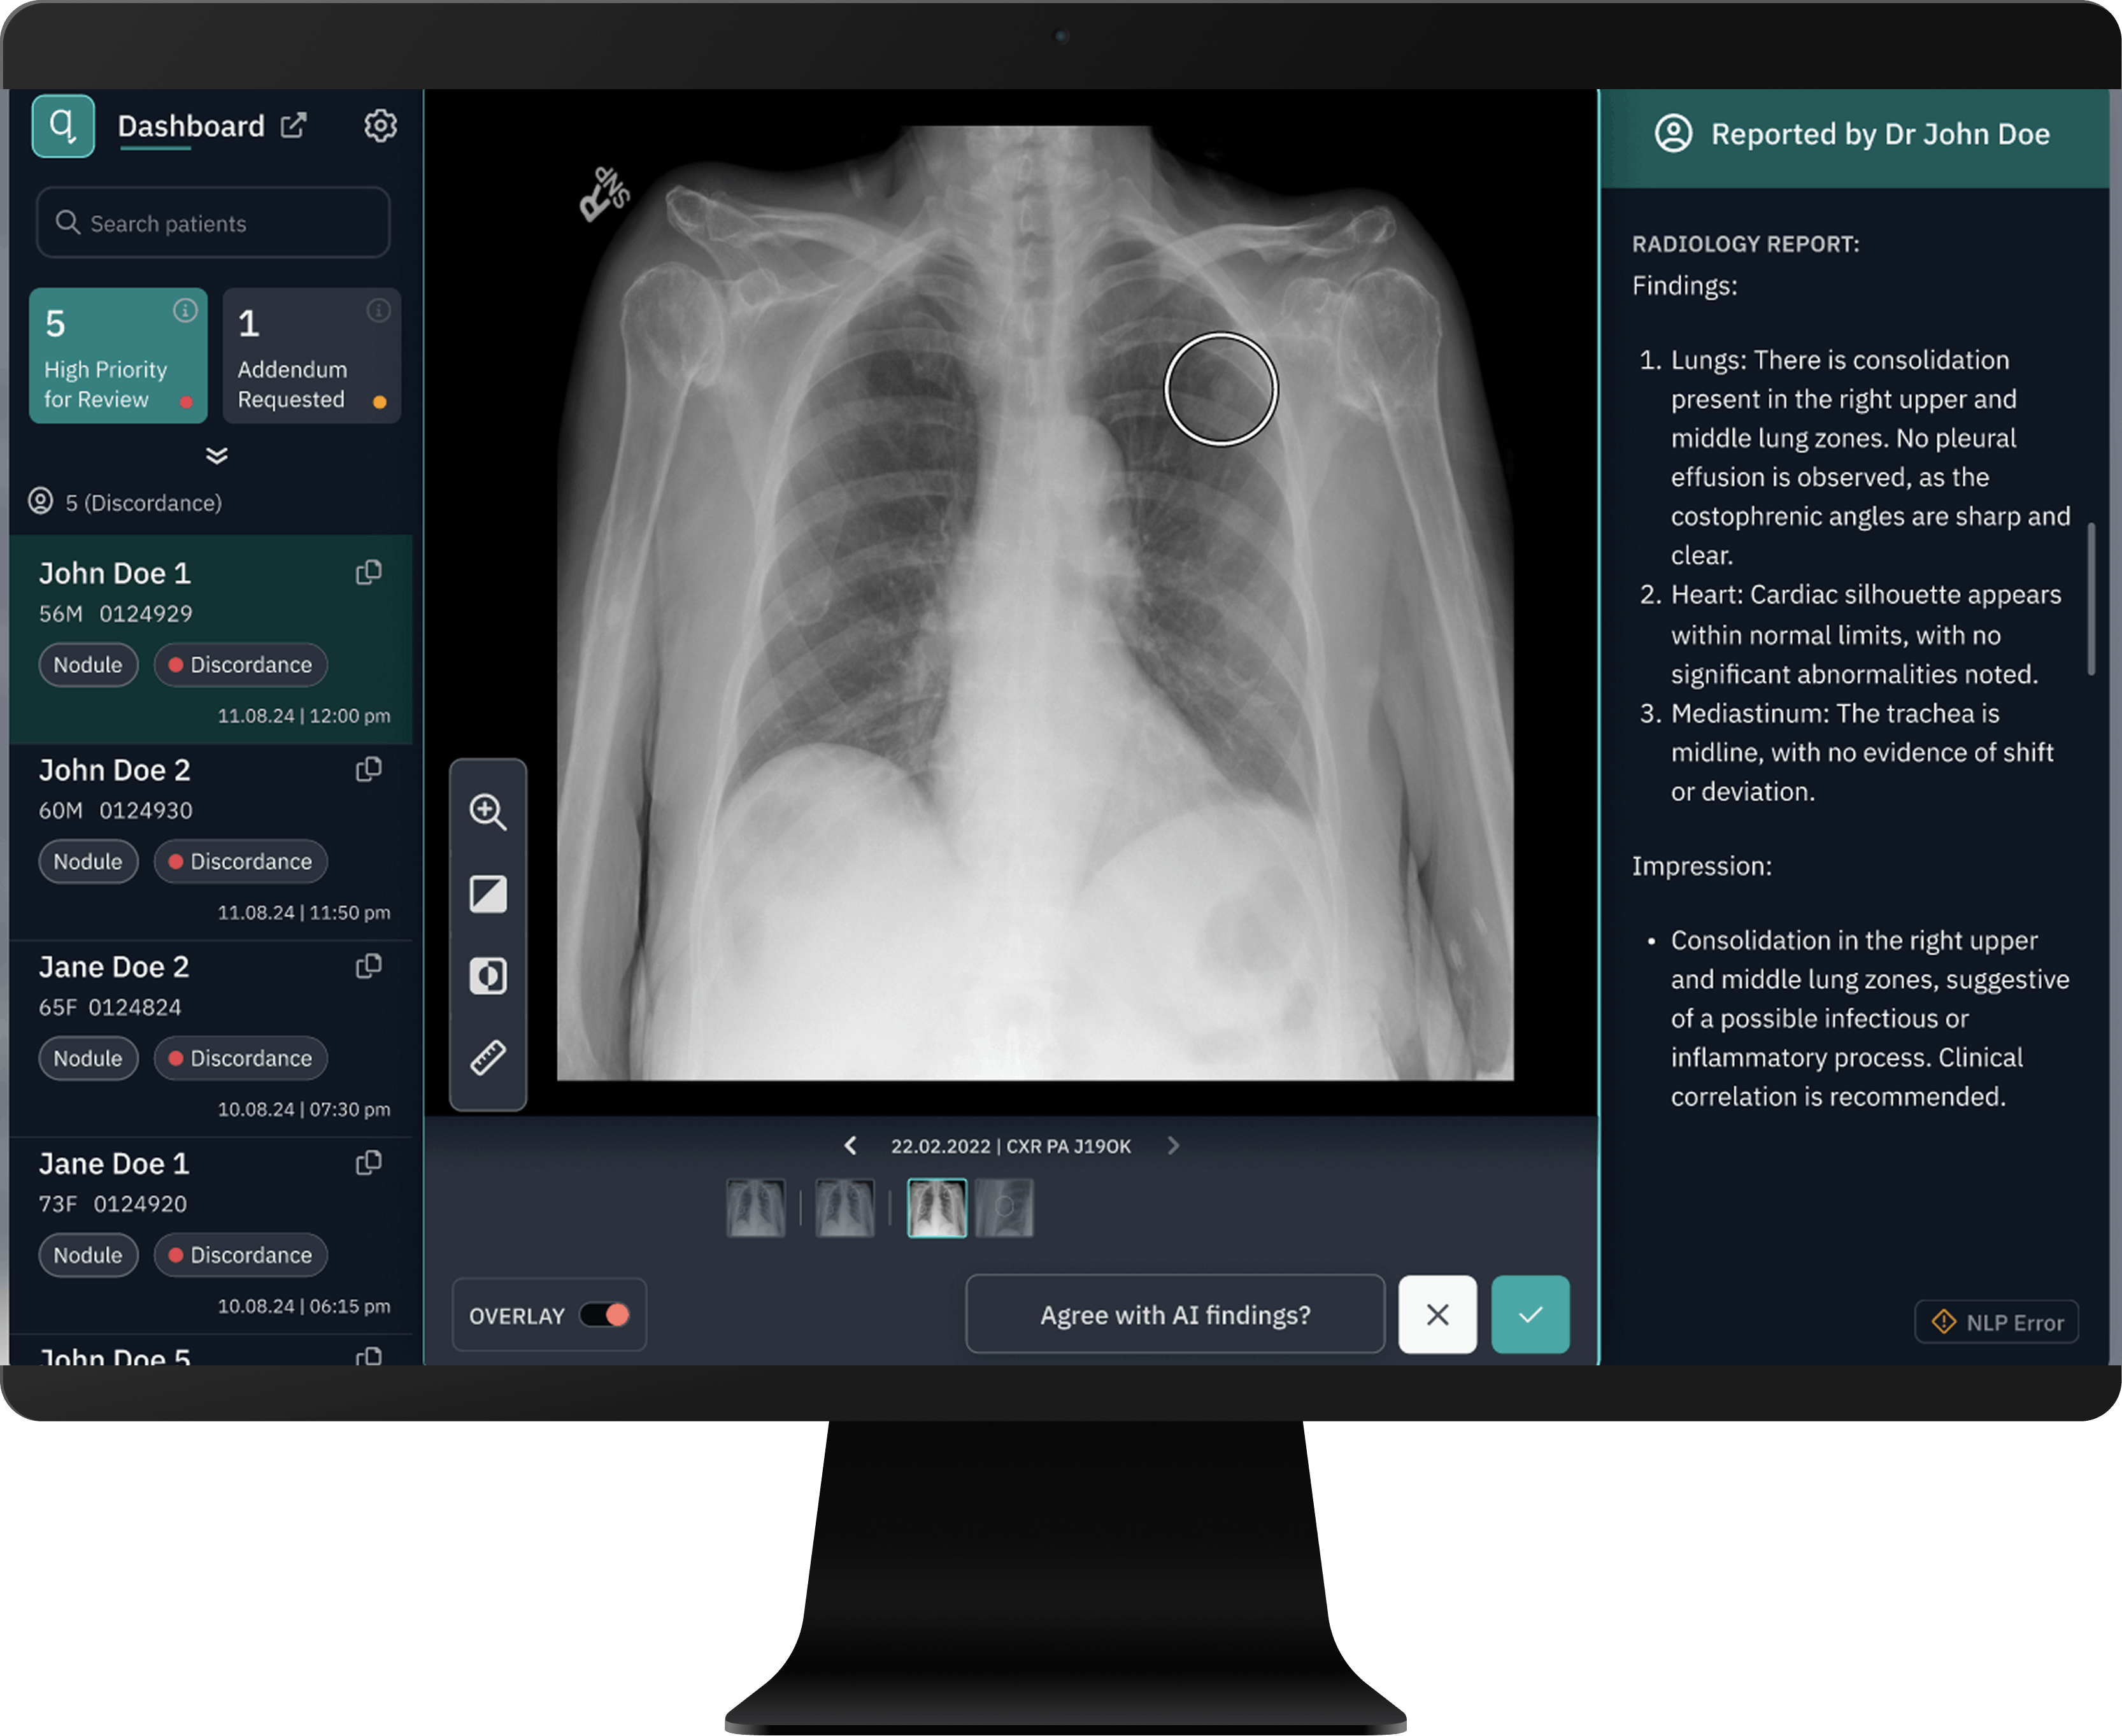Click Nodule tag on John Doe 1
Viewport: 2122px width, 1736px height.
[x=88, y=665]
